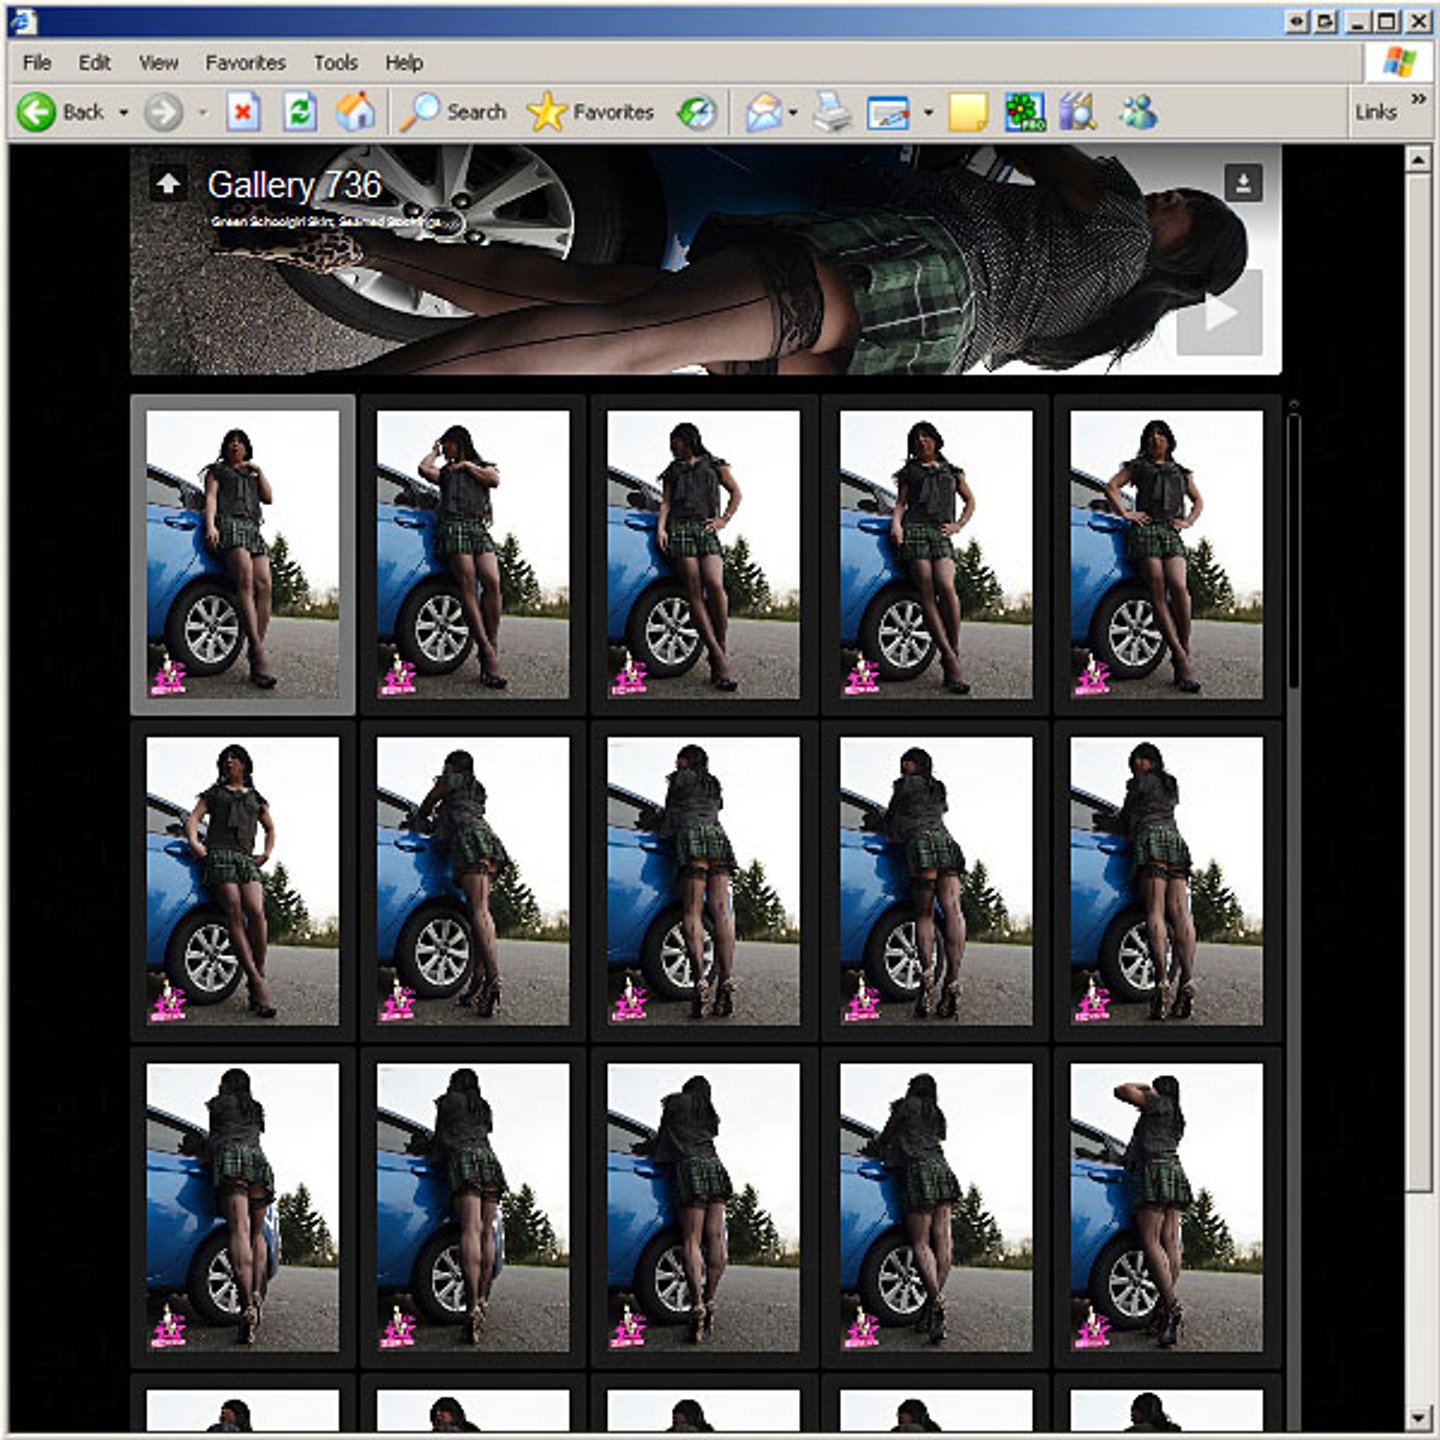Open the Mail button dropdown arrow

pyautogui.click(x=793, y=112)
